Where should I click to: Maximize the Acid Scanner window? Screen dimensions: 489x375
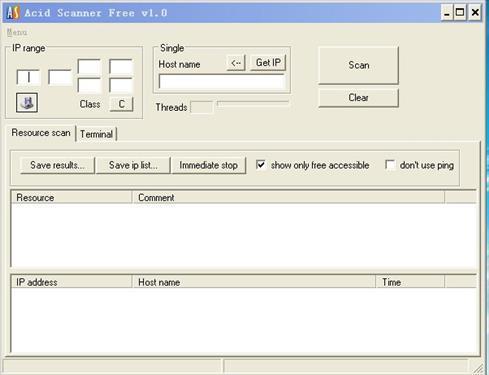point(460,13)
